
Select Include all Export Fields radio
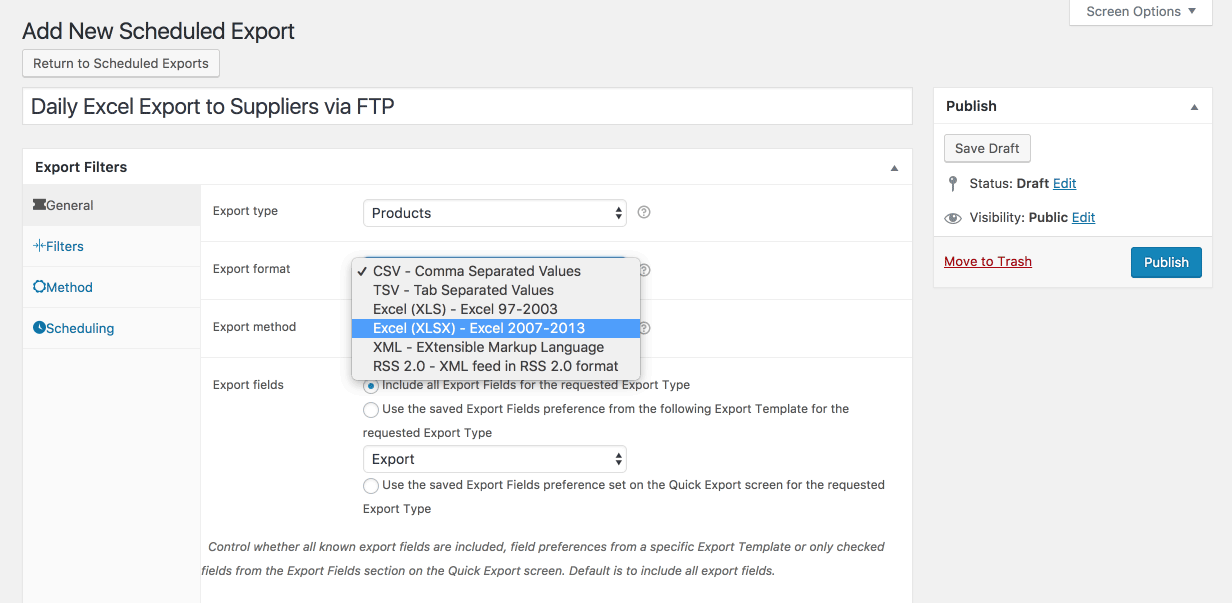pyautogui.click(x=371, y=385)
